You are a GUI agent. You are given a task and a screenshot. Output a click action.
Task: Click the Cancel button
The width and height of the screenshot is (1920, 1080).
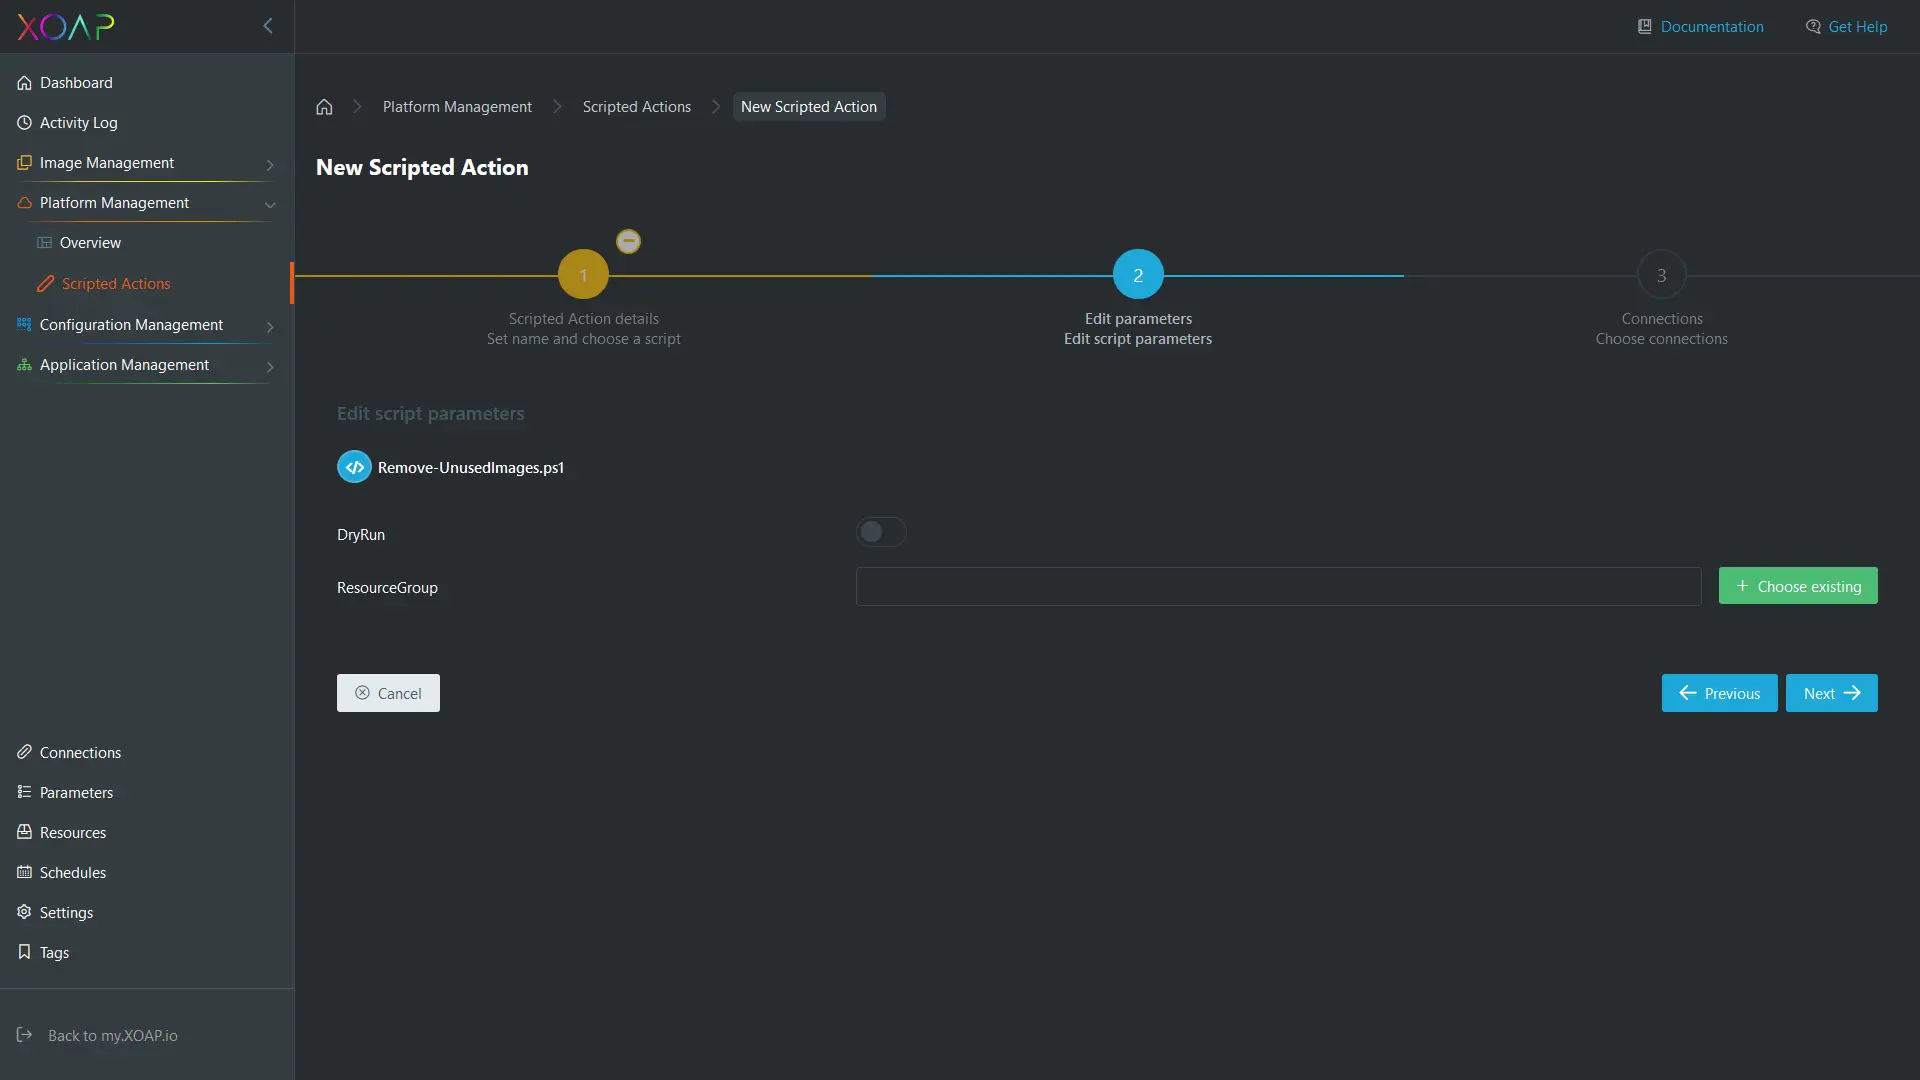tap(388, 693)
